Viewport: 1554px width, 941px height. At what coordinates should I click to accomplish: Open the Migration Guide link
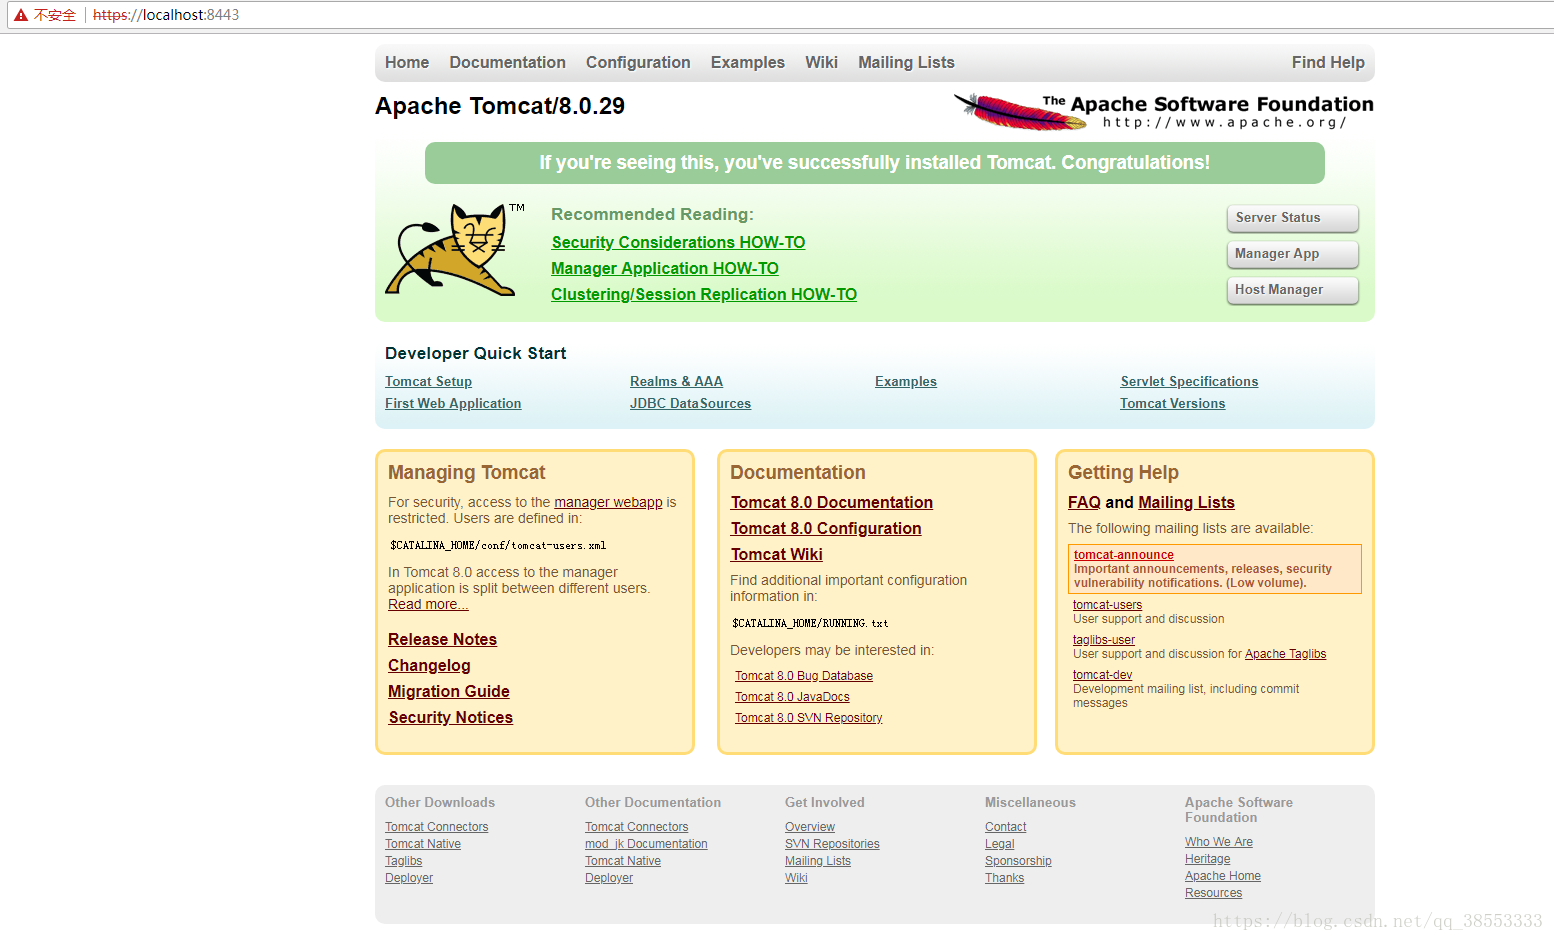(449, 691)
